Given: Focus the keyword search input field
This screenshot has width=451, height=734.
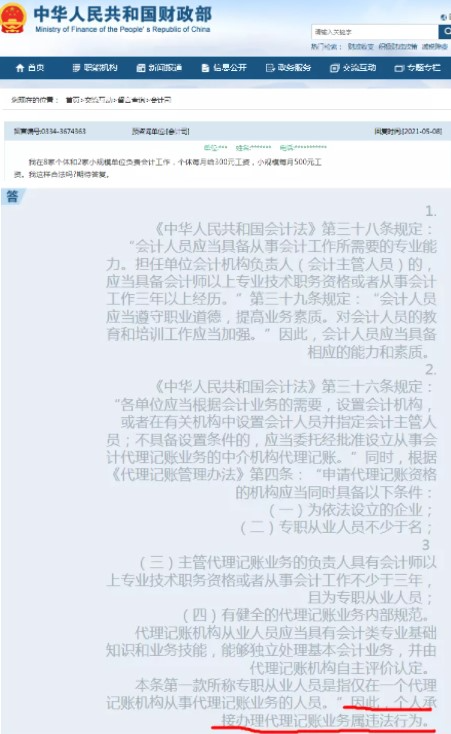Looking at the screenshot, I should point(375,32).
